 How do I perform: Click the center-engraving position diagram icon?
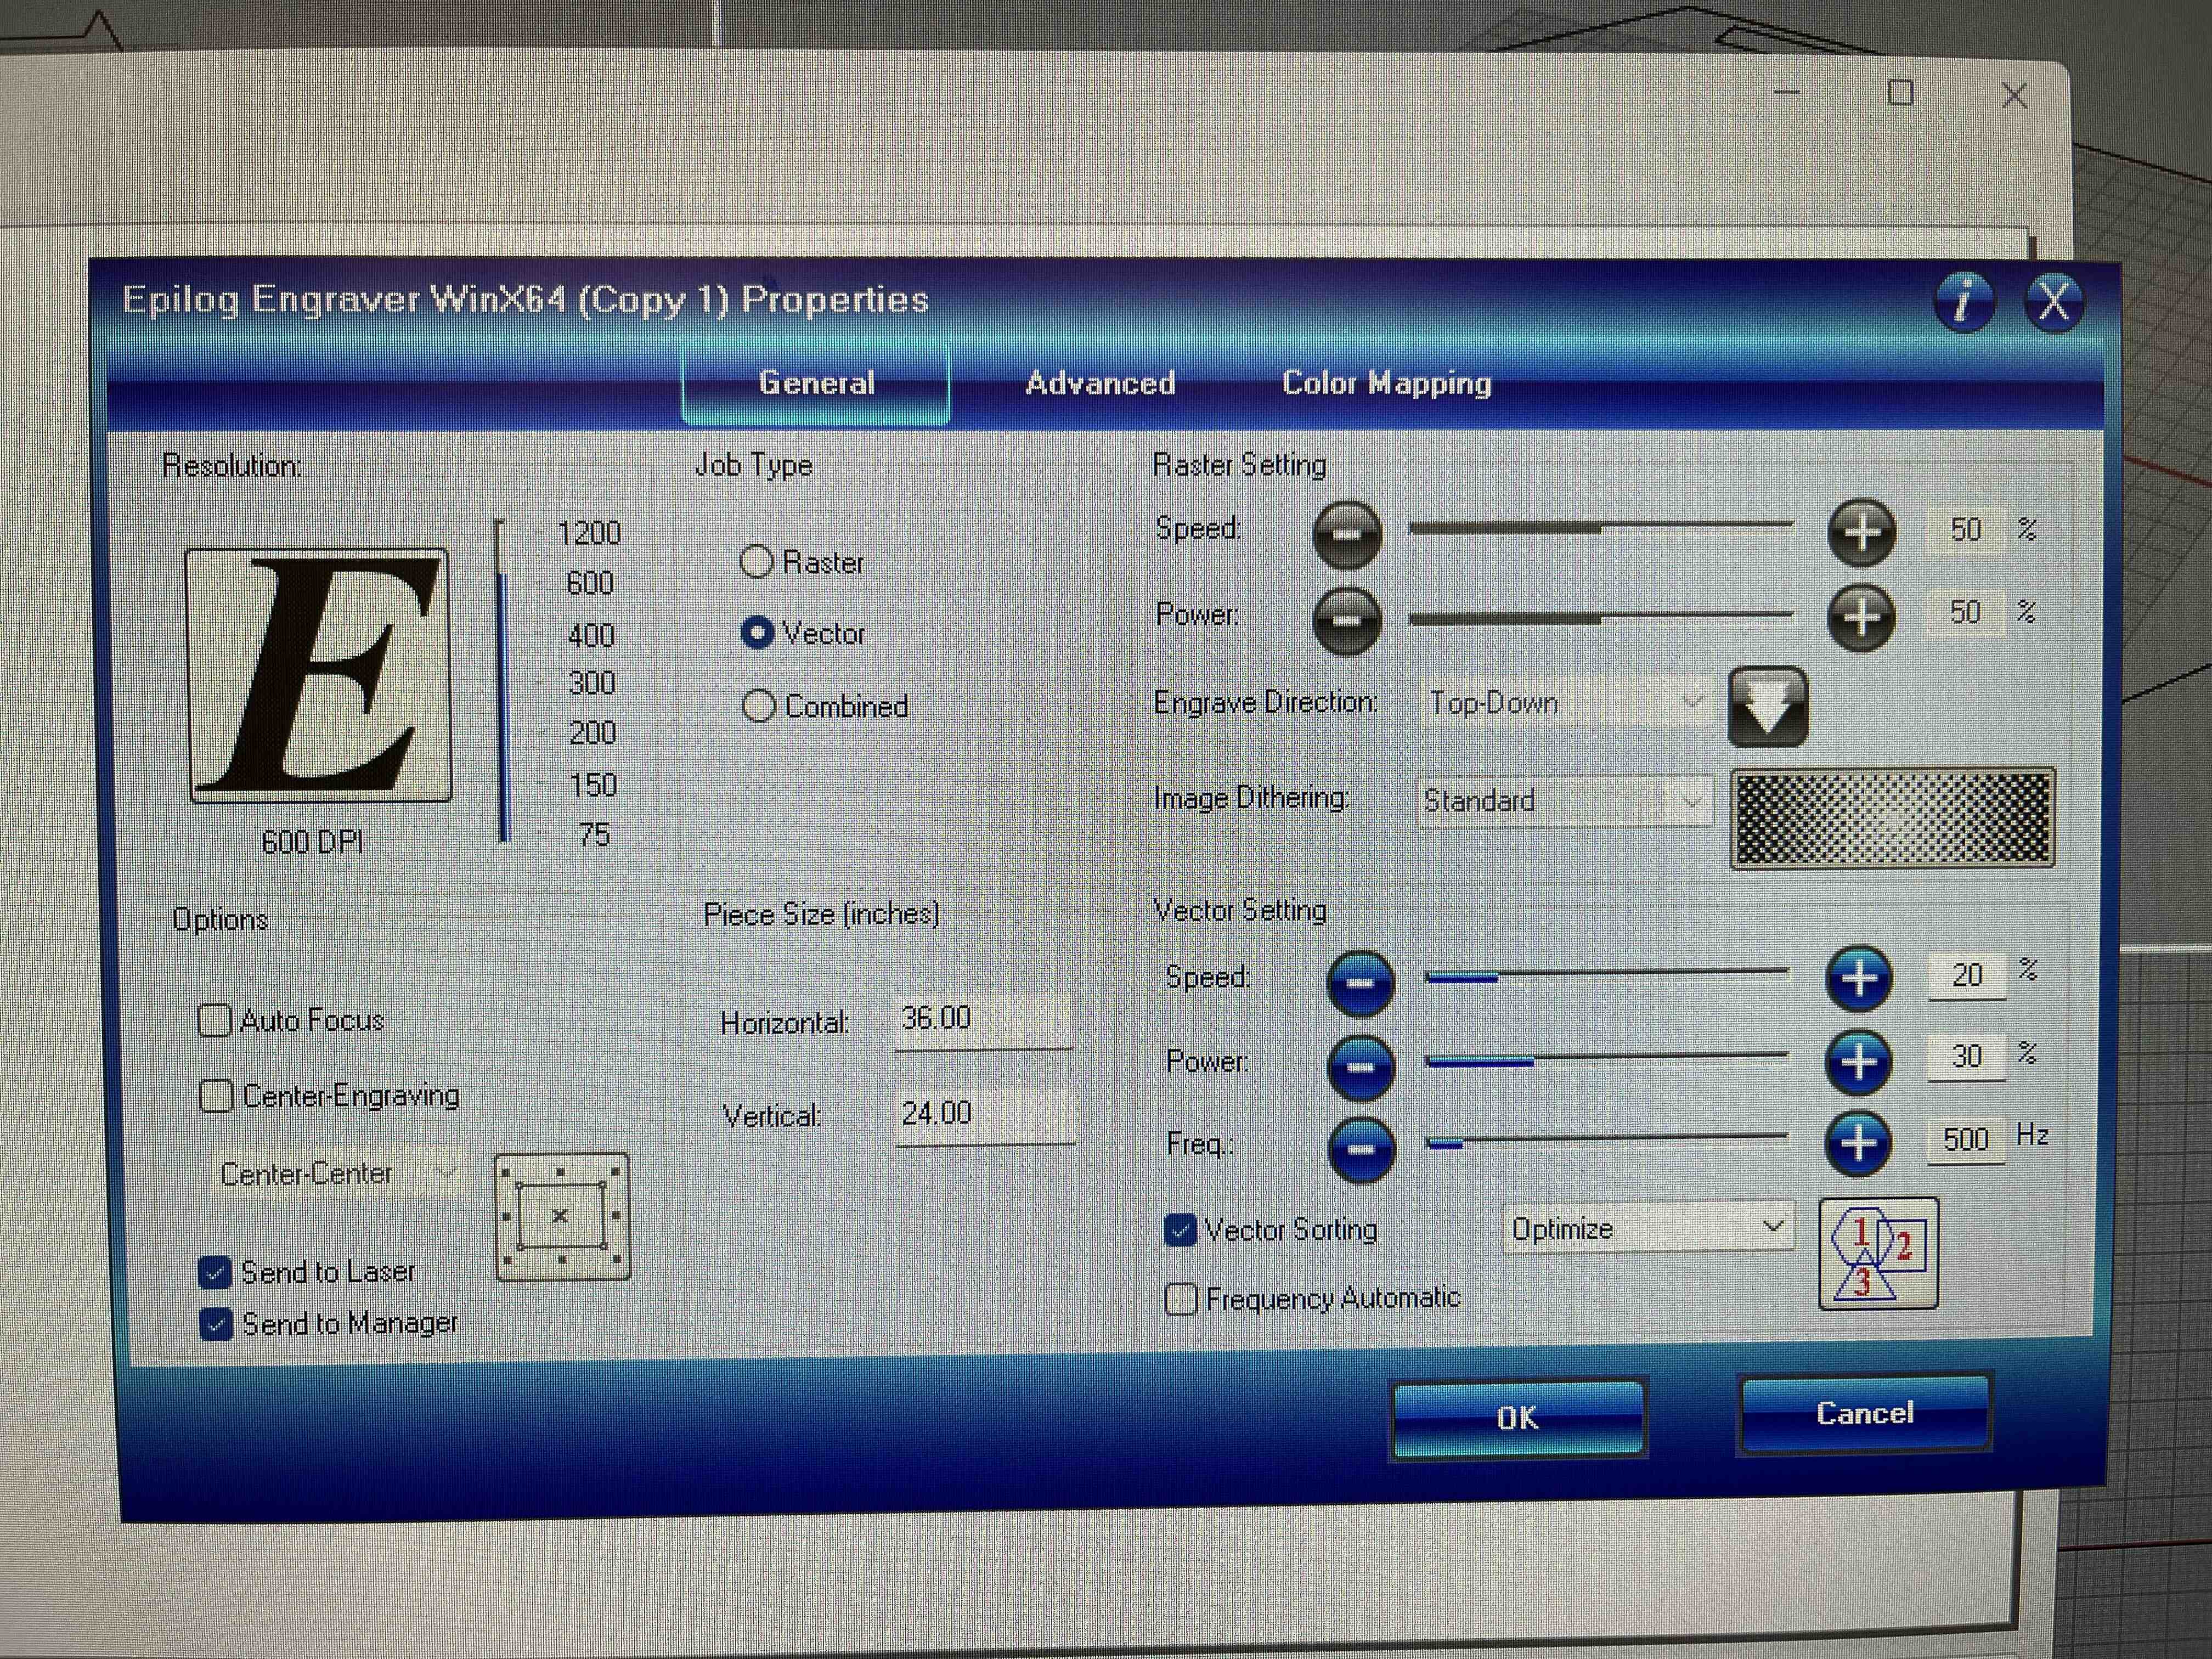562,1217
